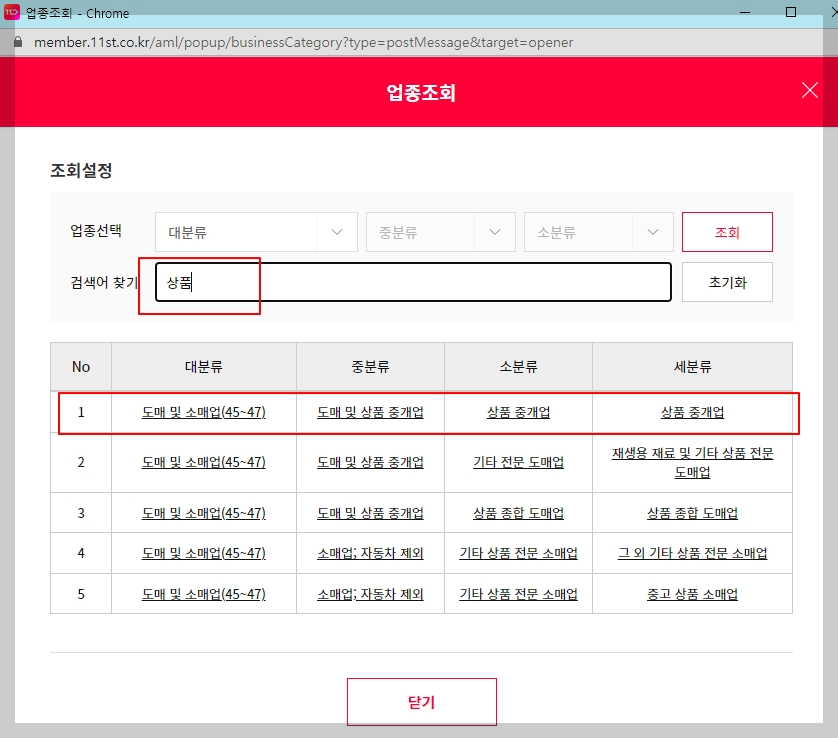This screenshot has width=838, height=738.
Task: Click row number 3 cell
Action: (x=81, y=513)
